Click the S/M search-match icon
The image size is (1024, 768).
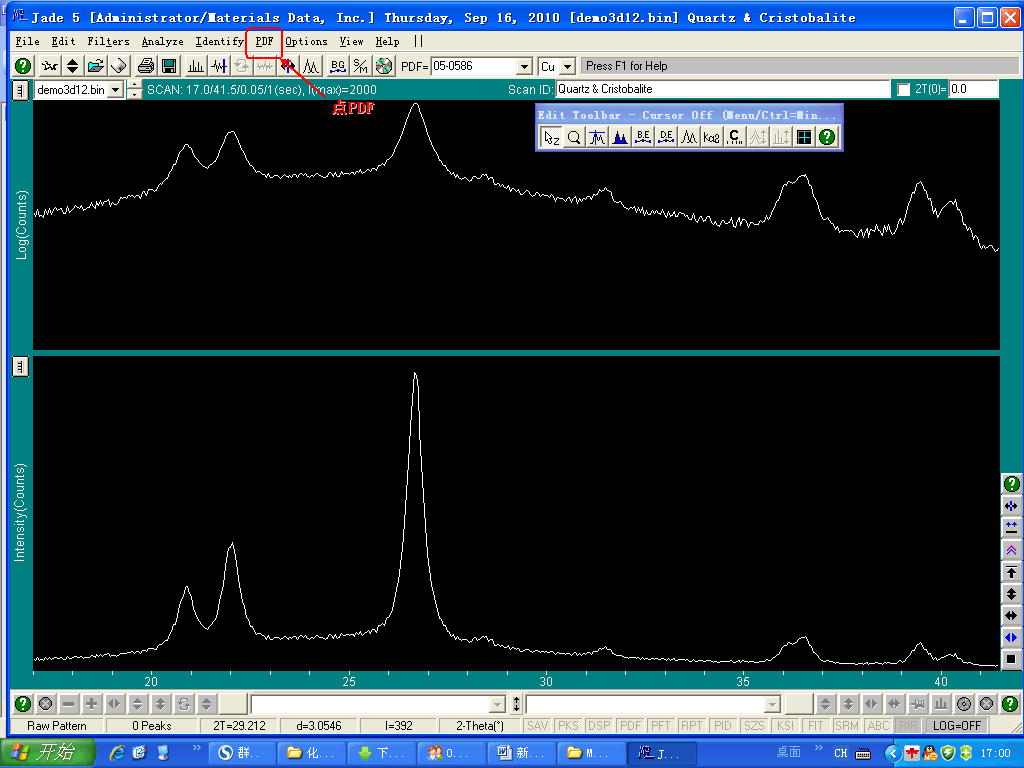[x=360, y=66]
